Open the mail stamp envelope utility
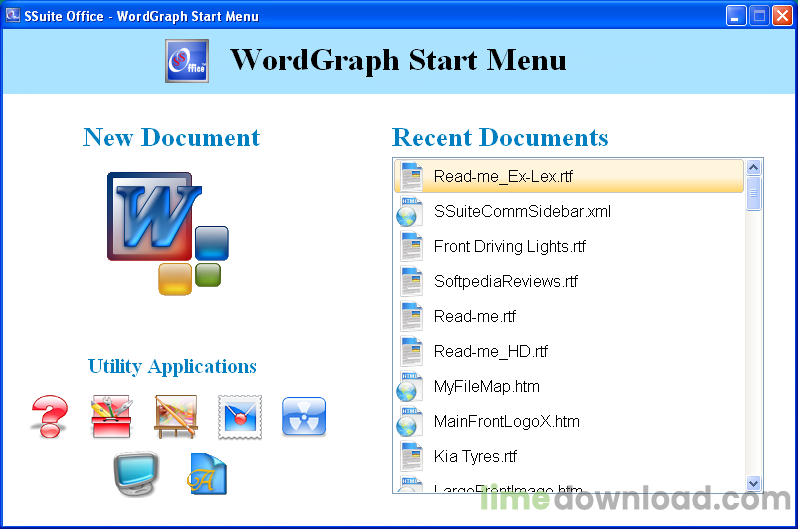Image resolution: width=798 pixels, height=529 pixels. 240,417
